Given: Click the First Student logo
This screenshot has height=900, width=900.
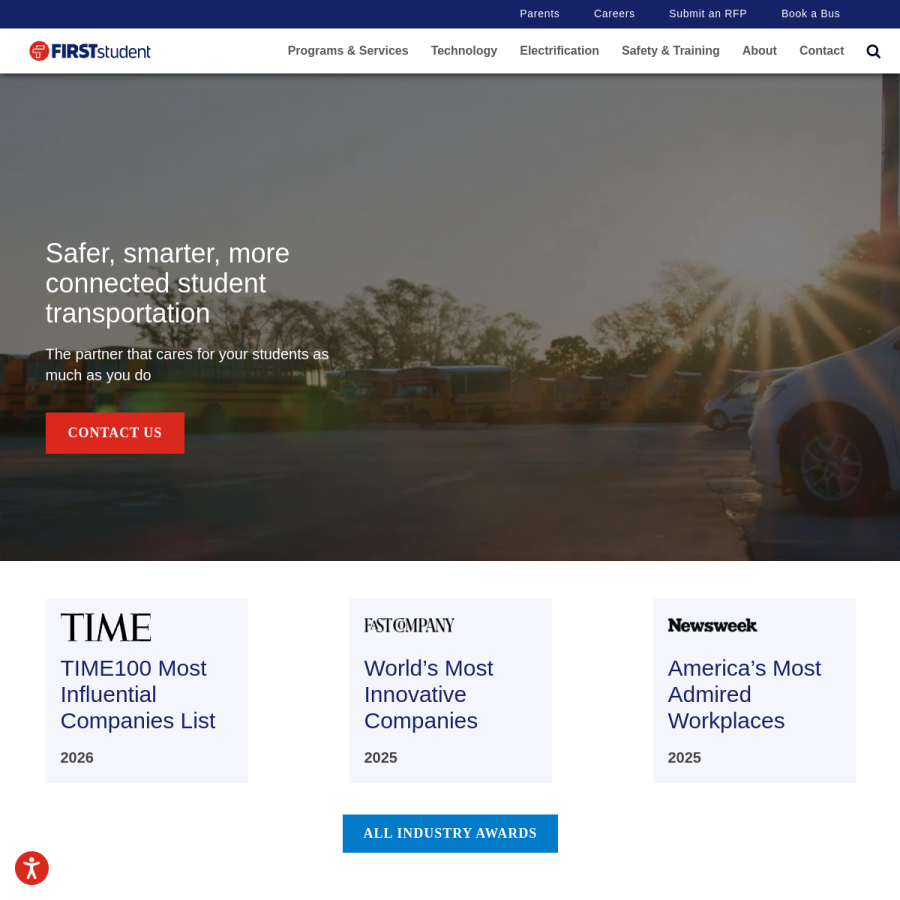Looking at the screenshot, I should click(90, 51).
